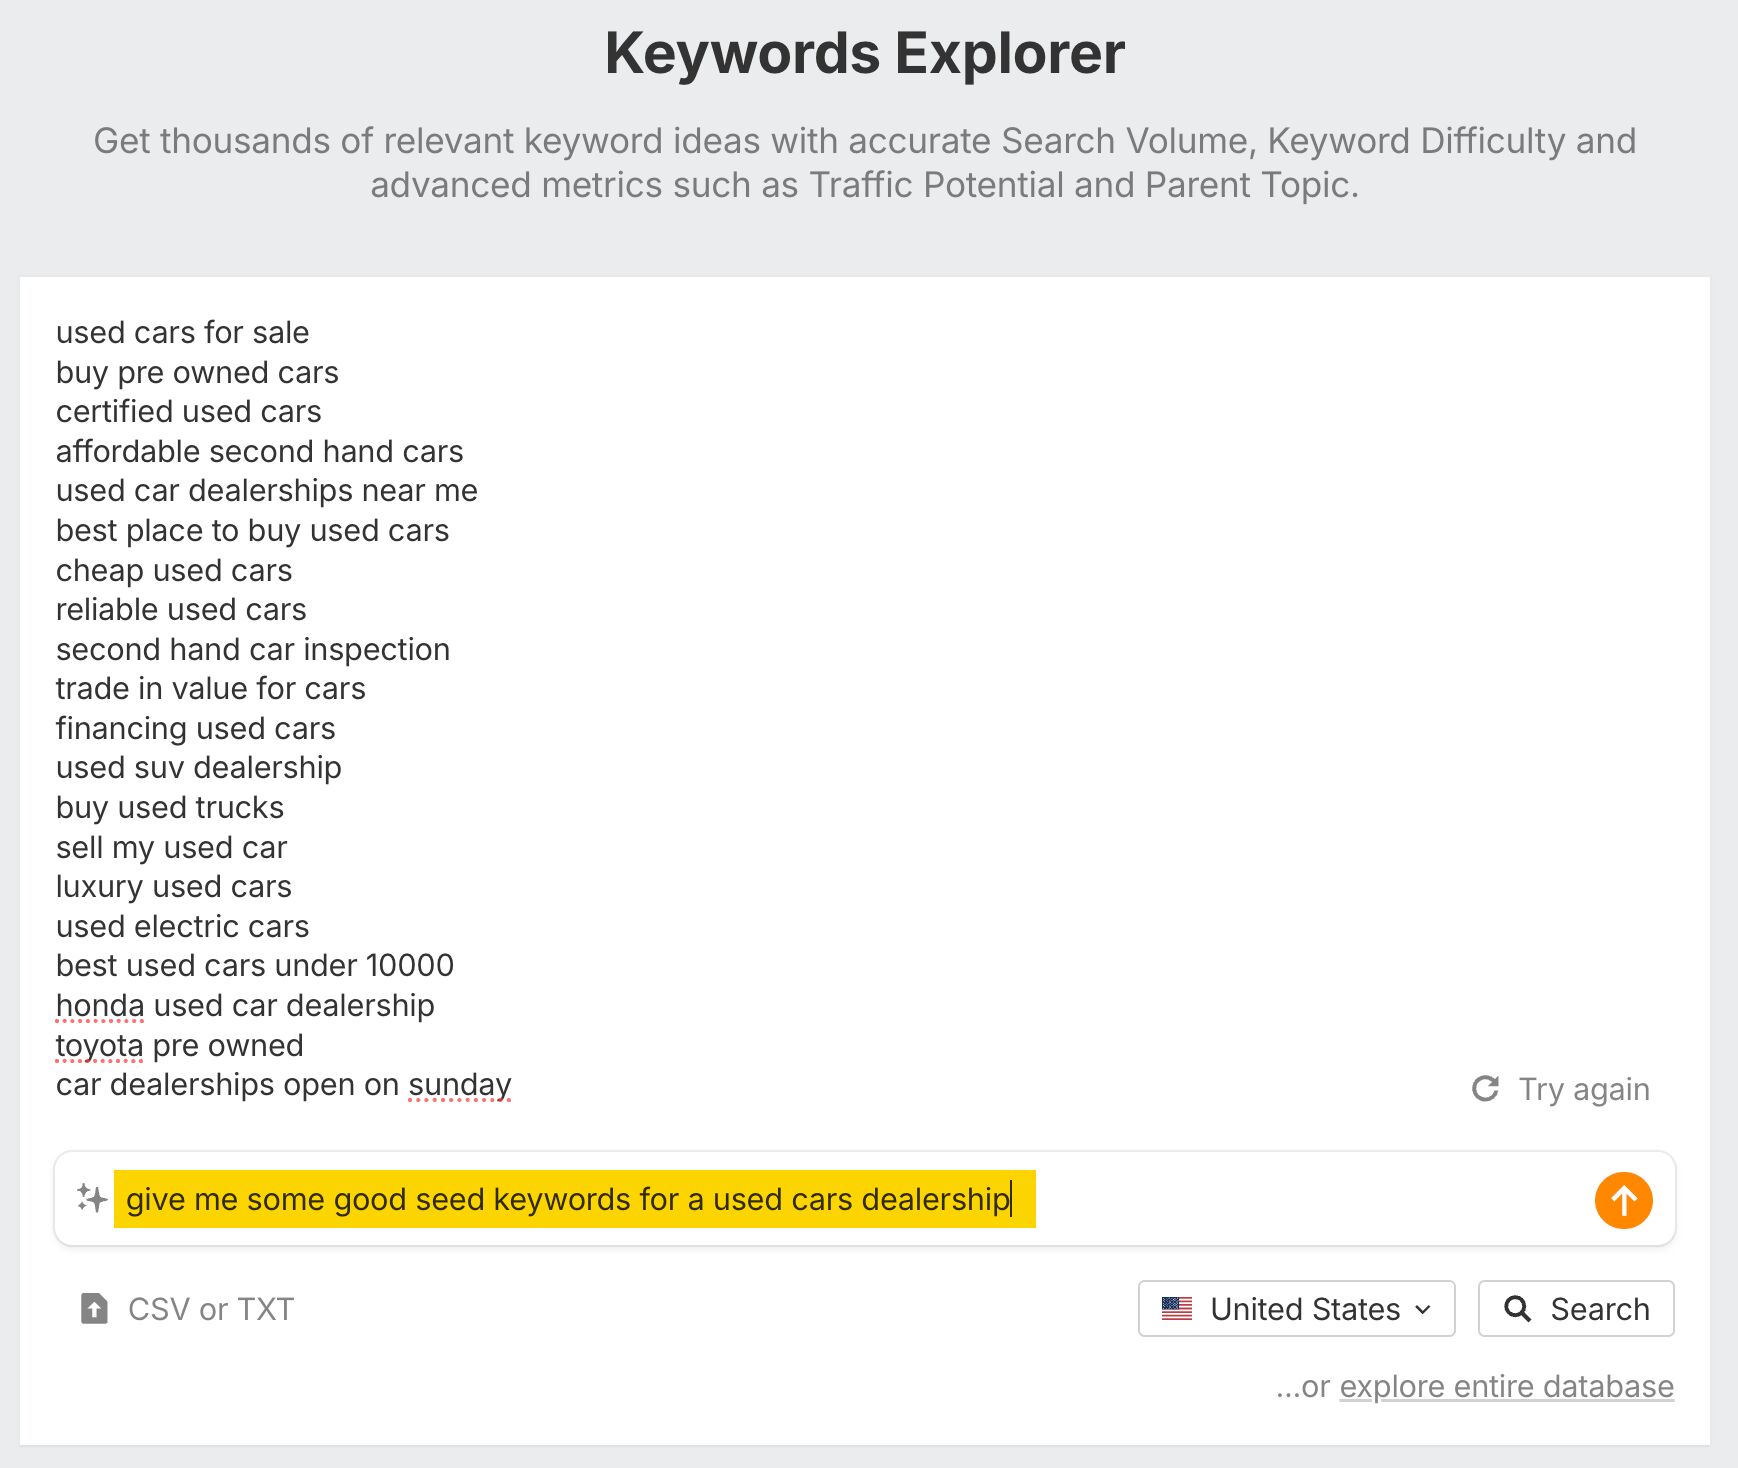This screenshot has height=1468, width=1738.
Task: Click the underlined word 'toyota' in keyword list
Action: click(x=100, y=1045)
